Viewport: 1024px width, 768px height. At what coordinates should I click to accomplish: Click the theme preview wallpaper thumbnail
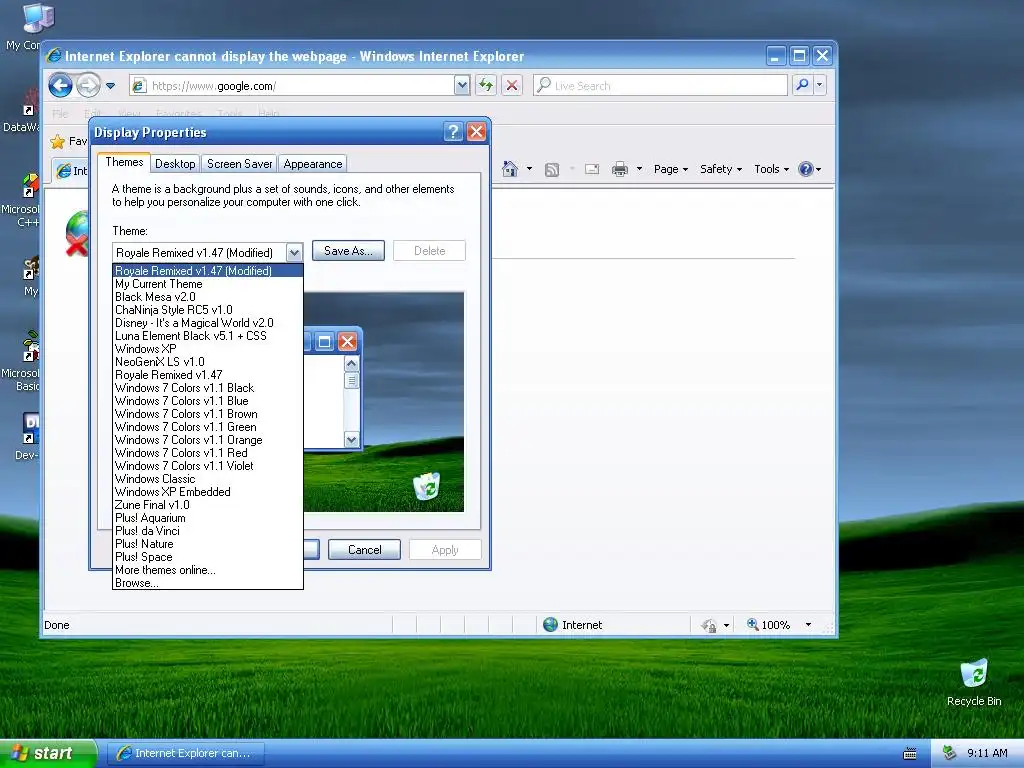coord(384,402)
